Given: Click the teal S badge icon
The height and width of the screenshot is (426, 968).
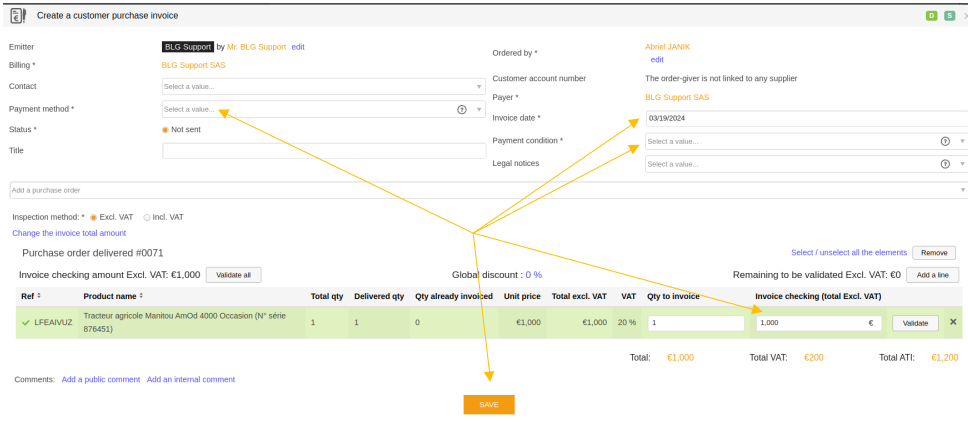Looking at the screenshot, I should 947,16.
